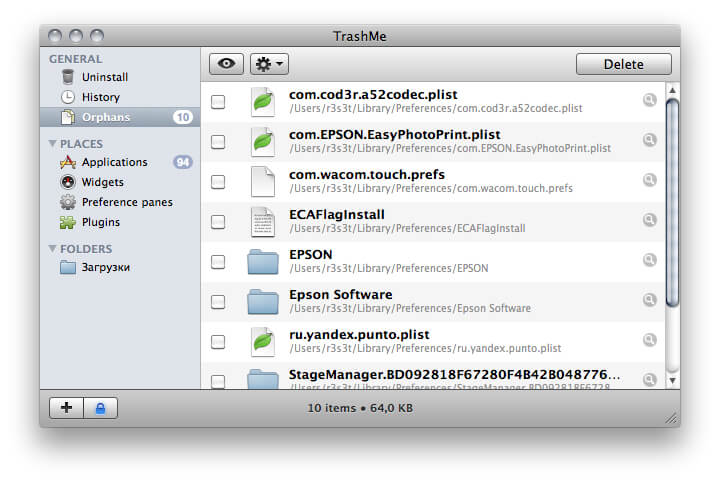This screenshot has width=720, height=482.
Task: Click the History clock icon
Action: click(68, 97)
